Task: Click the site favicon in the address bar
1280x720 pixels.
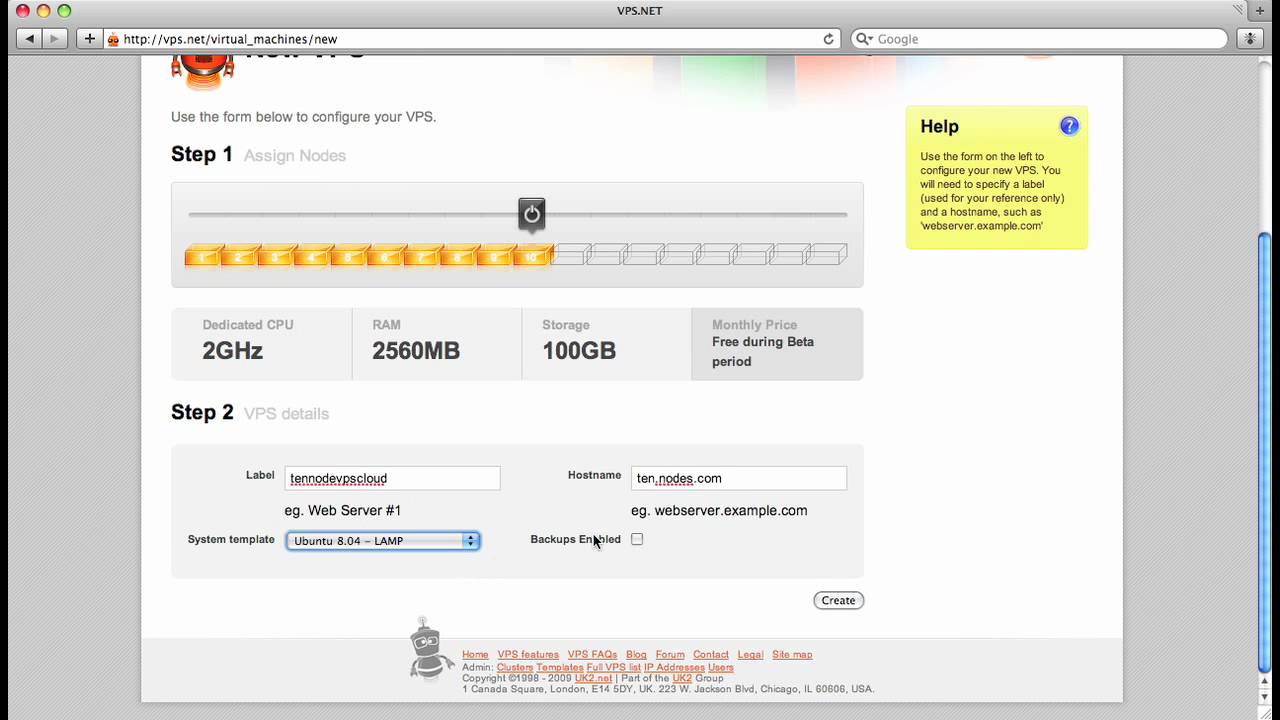Action: pos(113,39)
